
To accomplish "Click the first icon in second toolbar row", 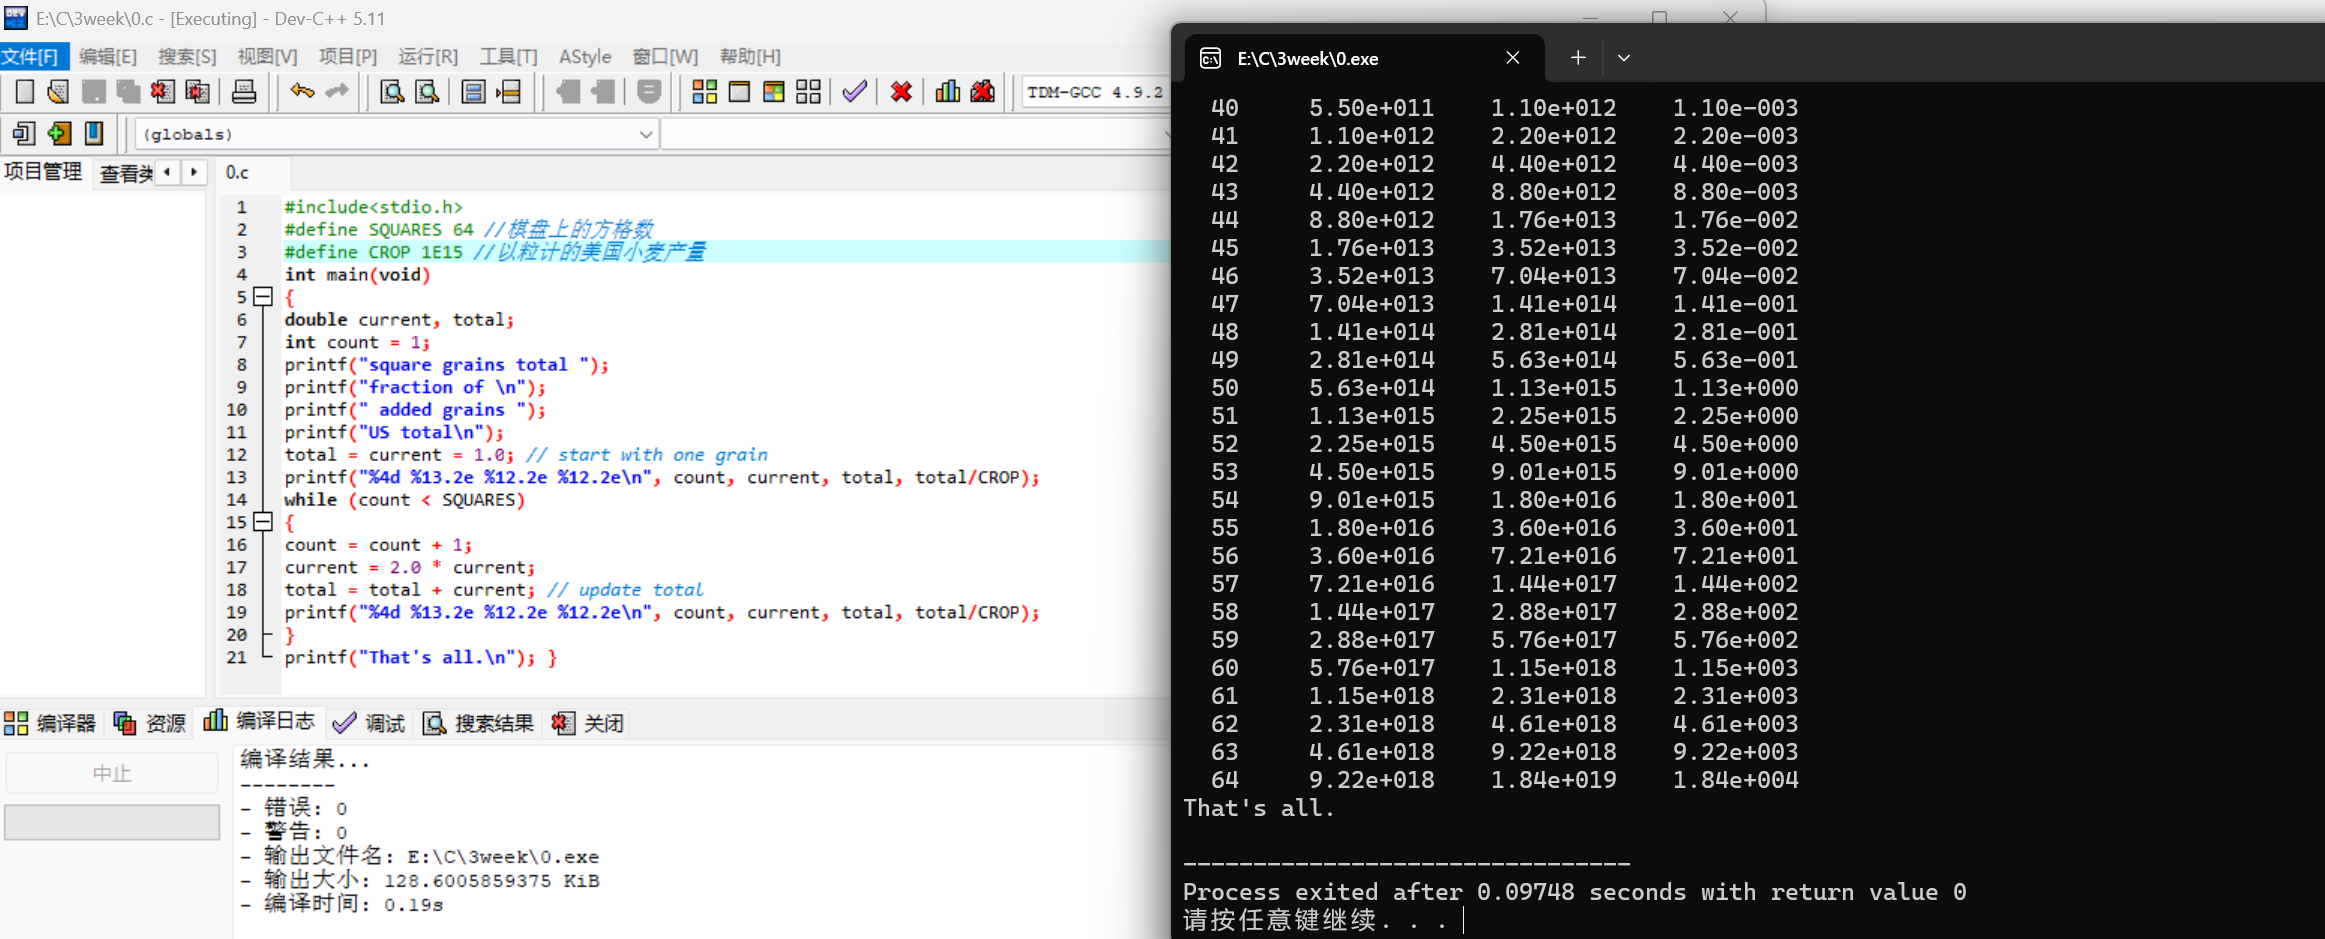I will (x=24, y=133).
